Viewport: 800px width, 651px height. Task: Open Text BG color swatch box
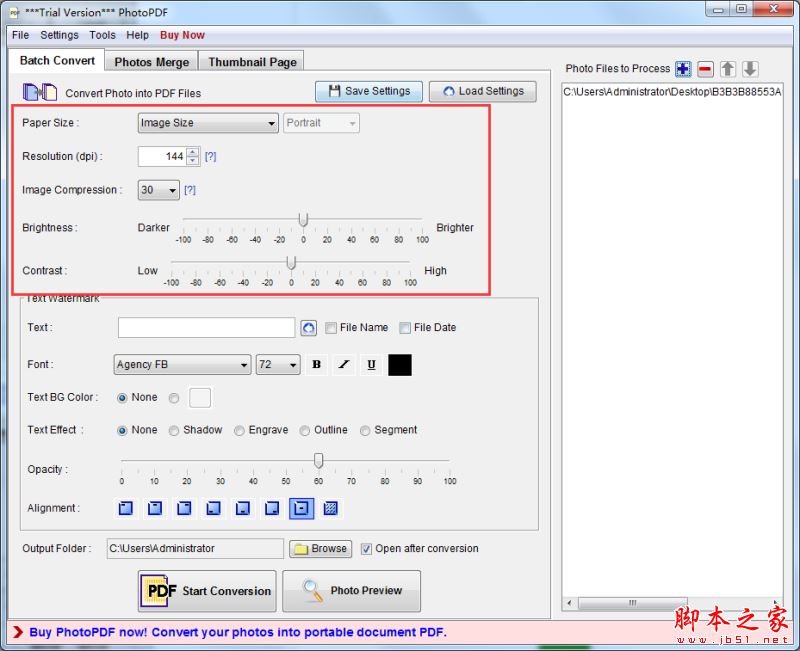pos(200,398)
